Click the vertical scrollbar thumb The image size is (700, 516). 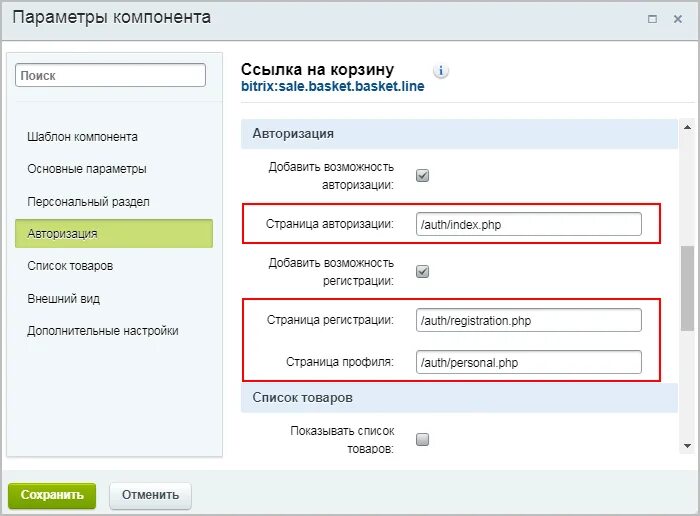pos(688,288)
